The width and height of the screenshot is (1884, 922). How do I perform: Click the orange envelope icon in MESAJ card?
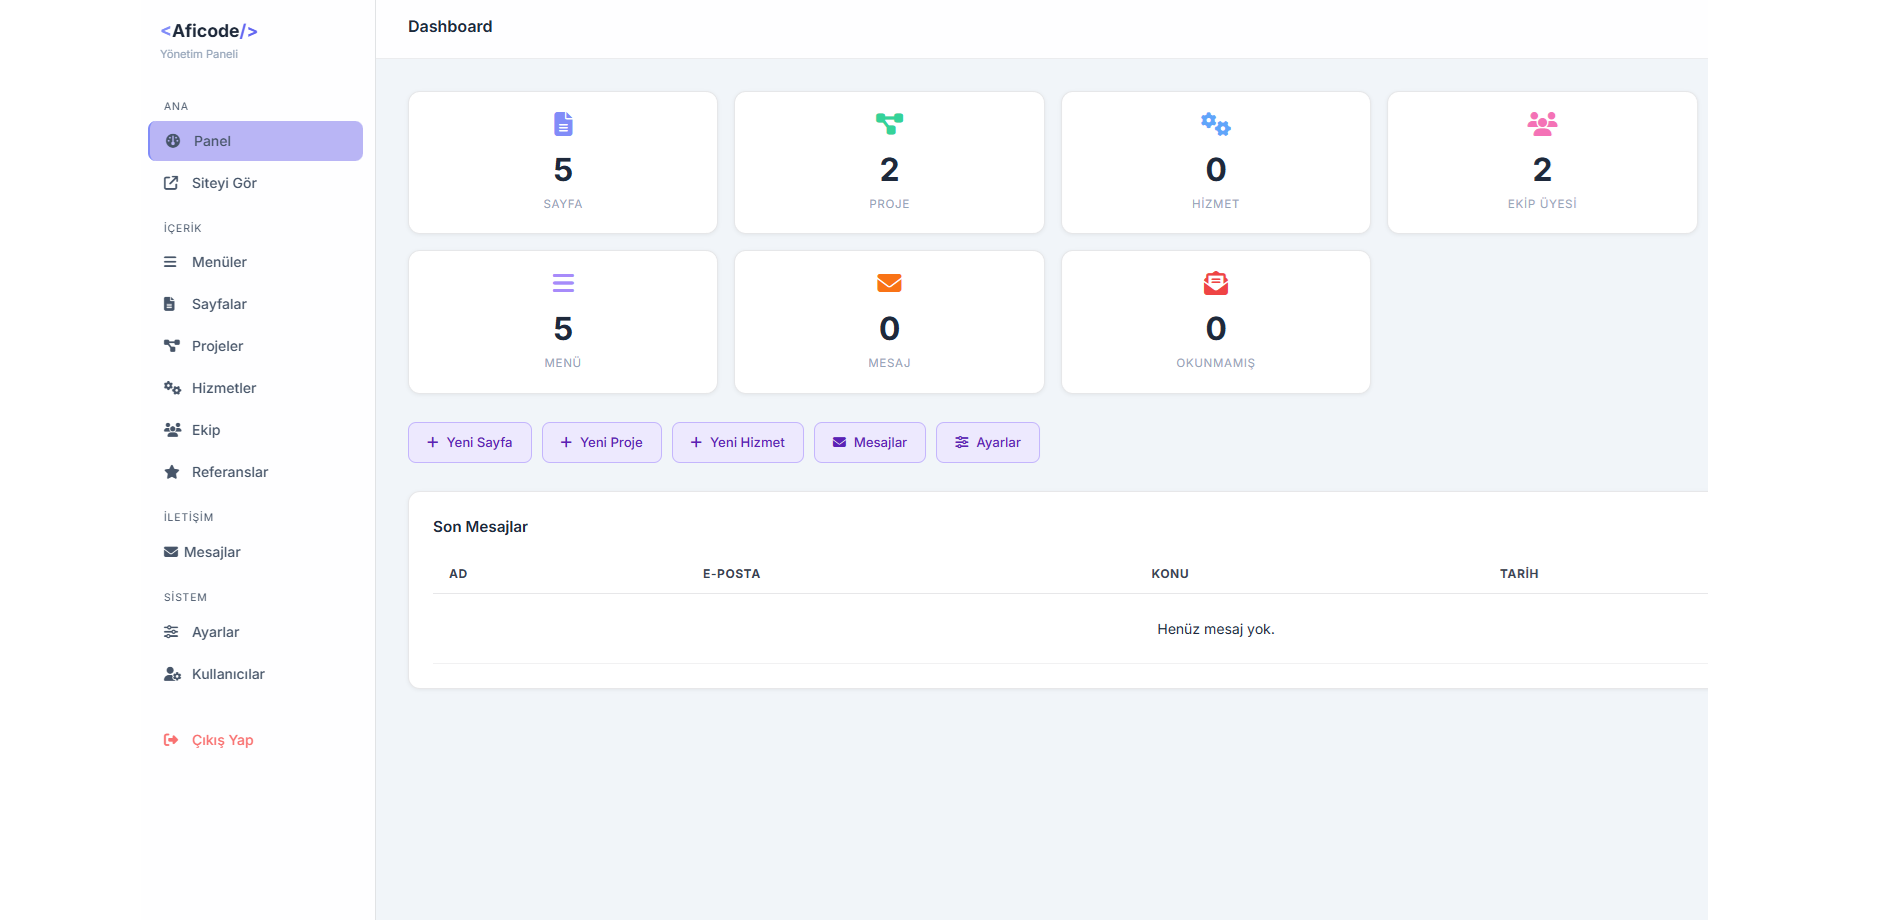(889, 283)
